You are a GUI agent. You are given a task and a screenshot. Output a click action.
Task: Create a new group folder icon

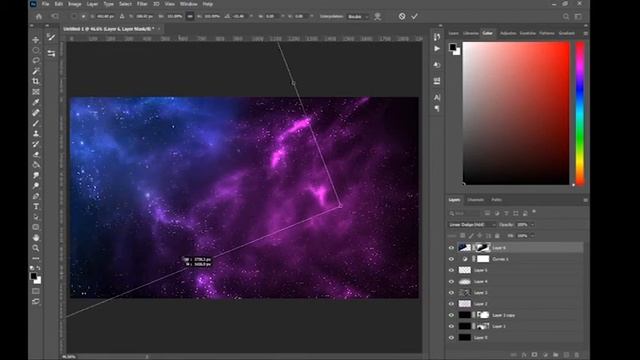(556, 355)
